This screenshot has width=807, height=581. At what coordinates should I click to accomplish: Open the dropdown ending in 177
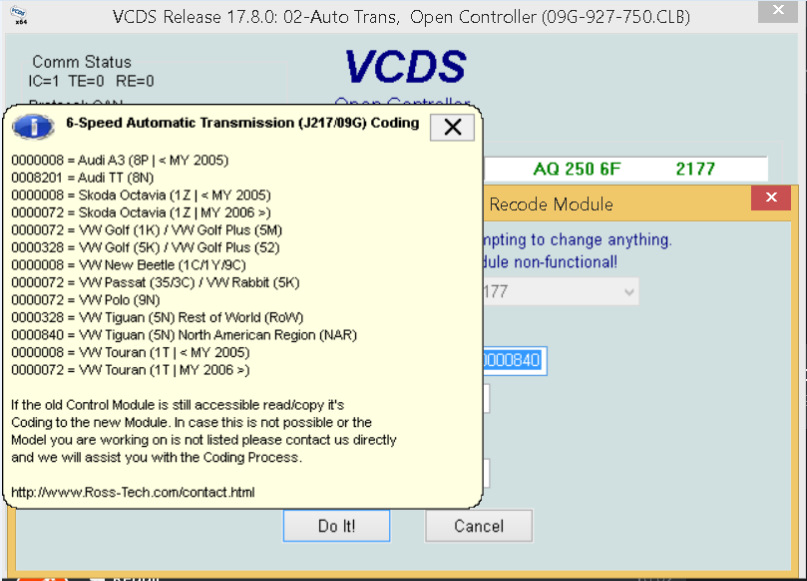coord(560,292)
